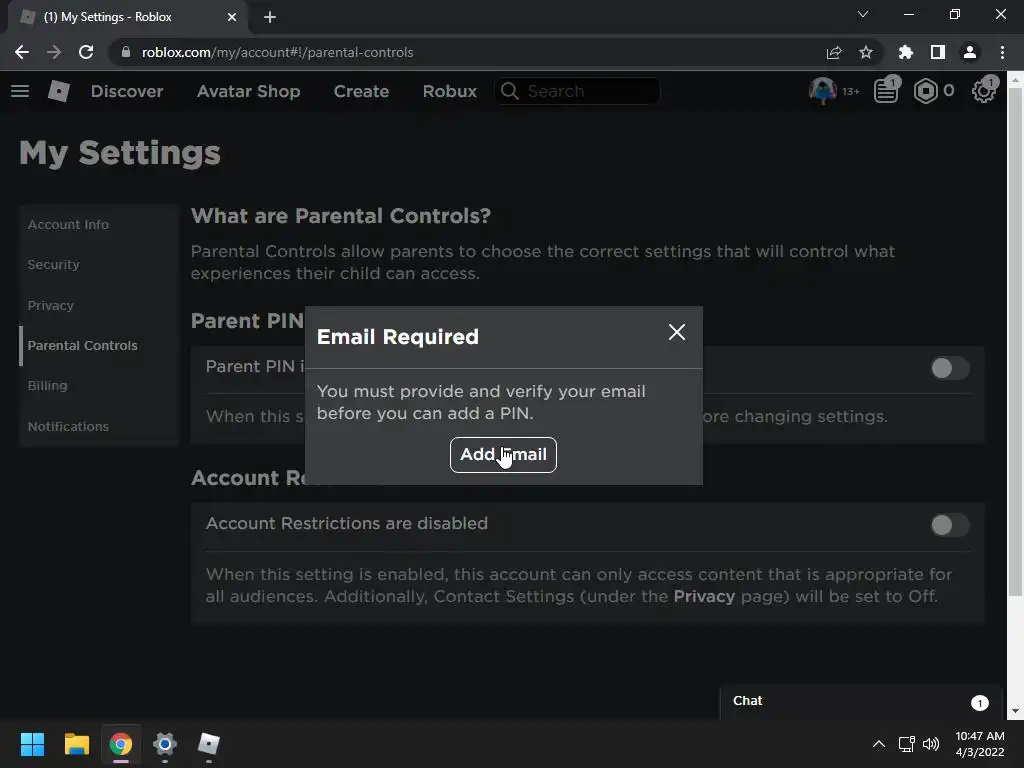Open a new browser tab
The width and height of the screenshot is (1024, 768).
click(270, 17)
